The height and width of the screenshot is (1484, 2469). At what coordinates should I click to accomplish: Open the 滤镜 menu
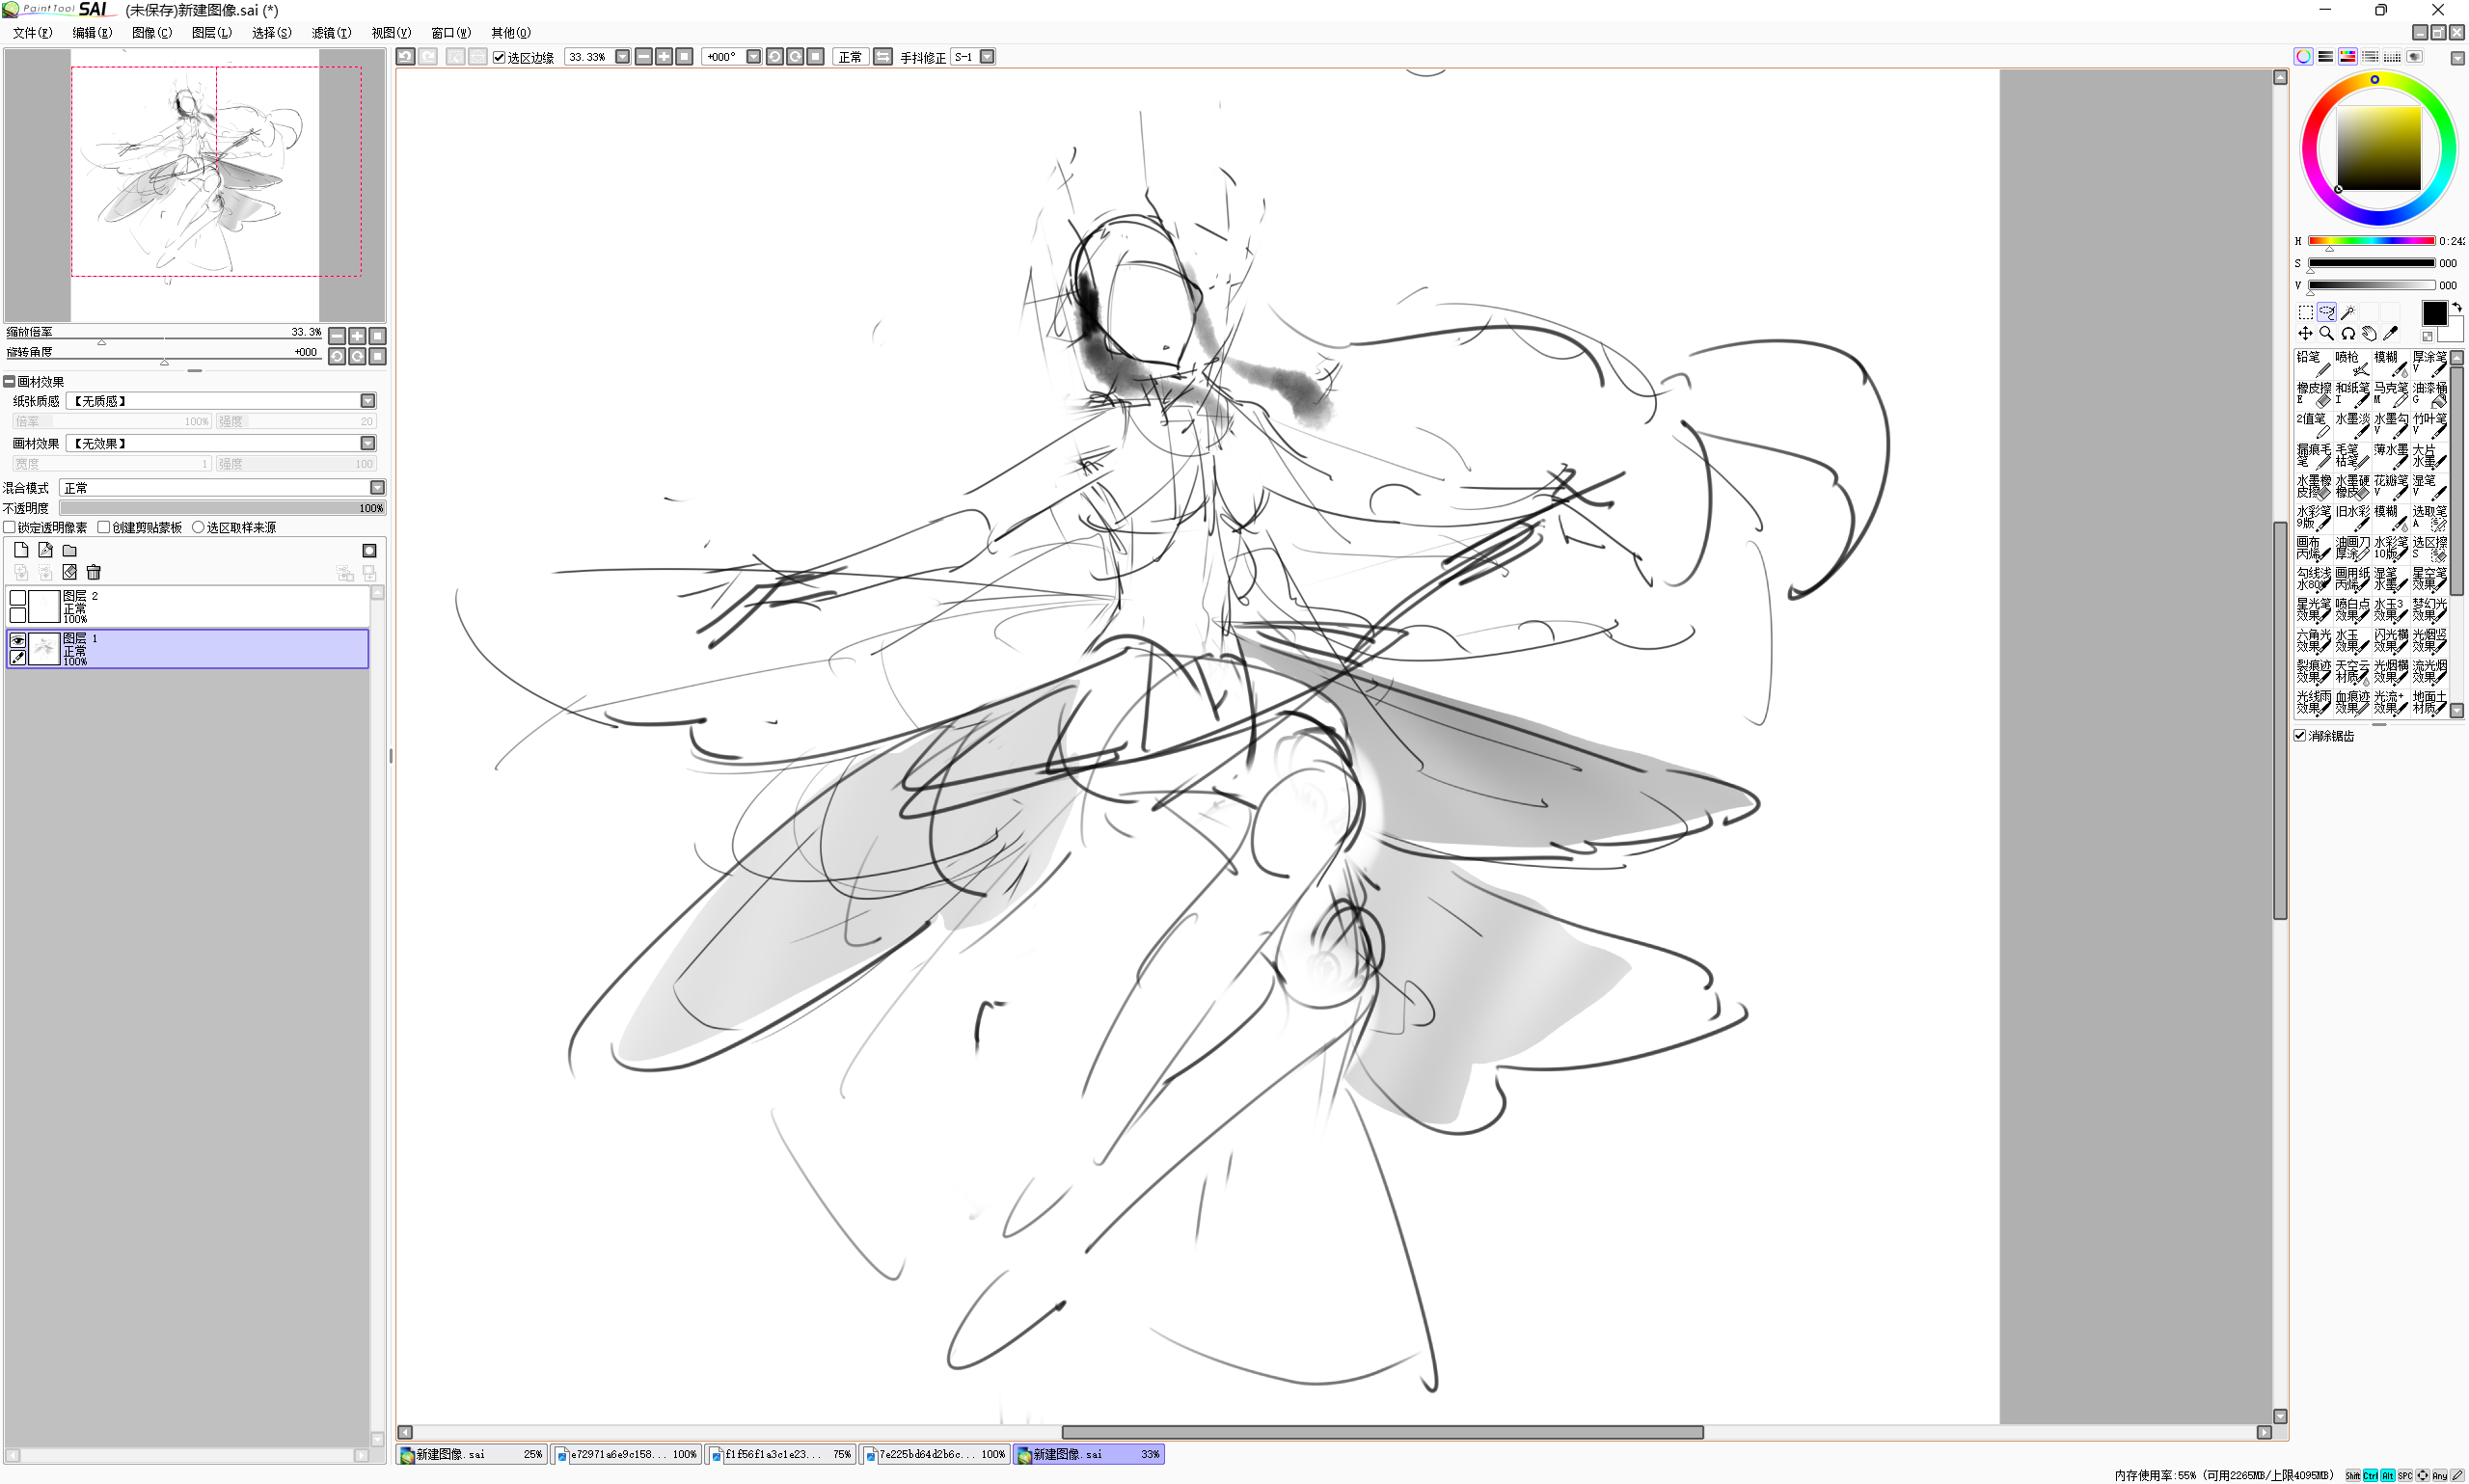tap(331, 33)
